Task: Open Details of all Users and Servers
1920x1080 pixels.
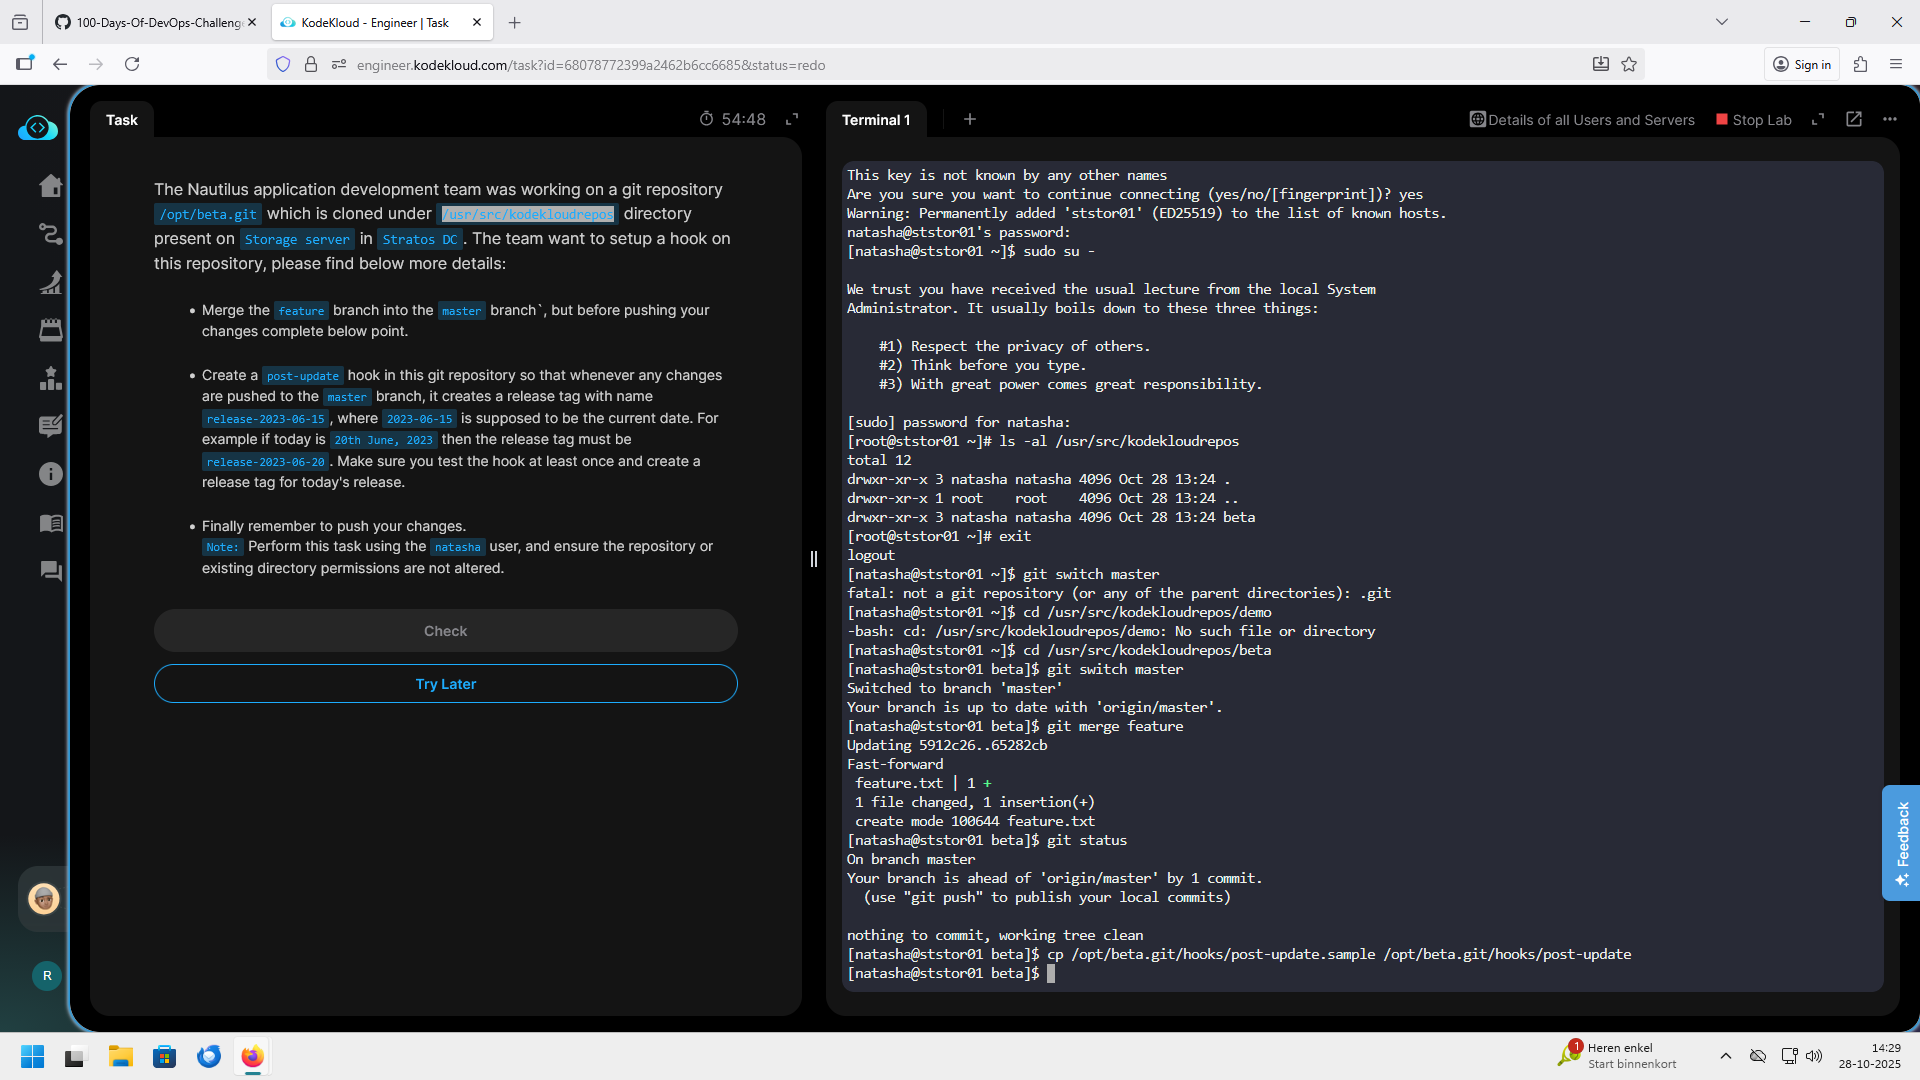Action: click(x=1582, y=120)
